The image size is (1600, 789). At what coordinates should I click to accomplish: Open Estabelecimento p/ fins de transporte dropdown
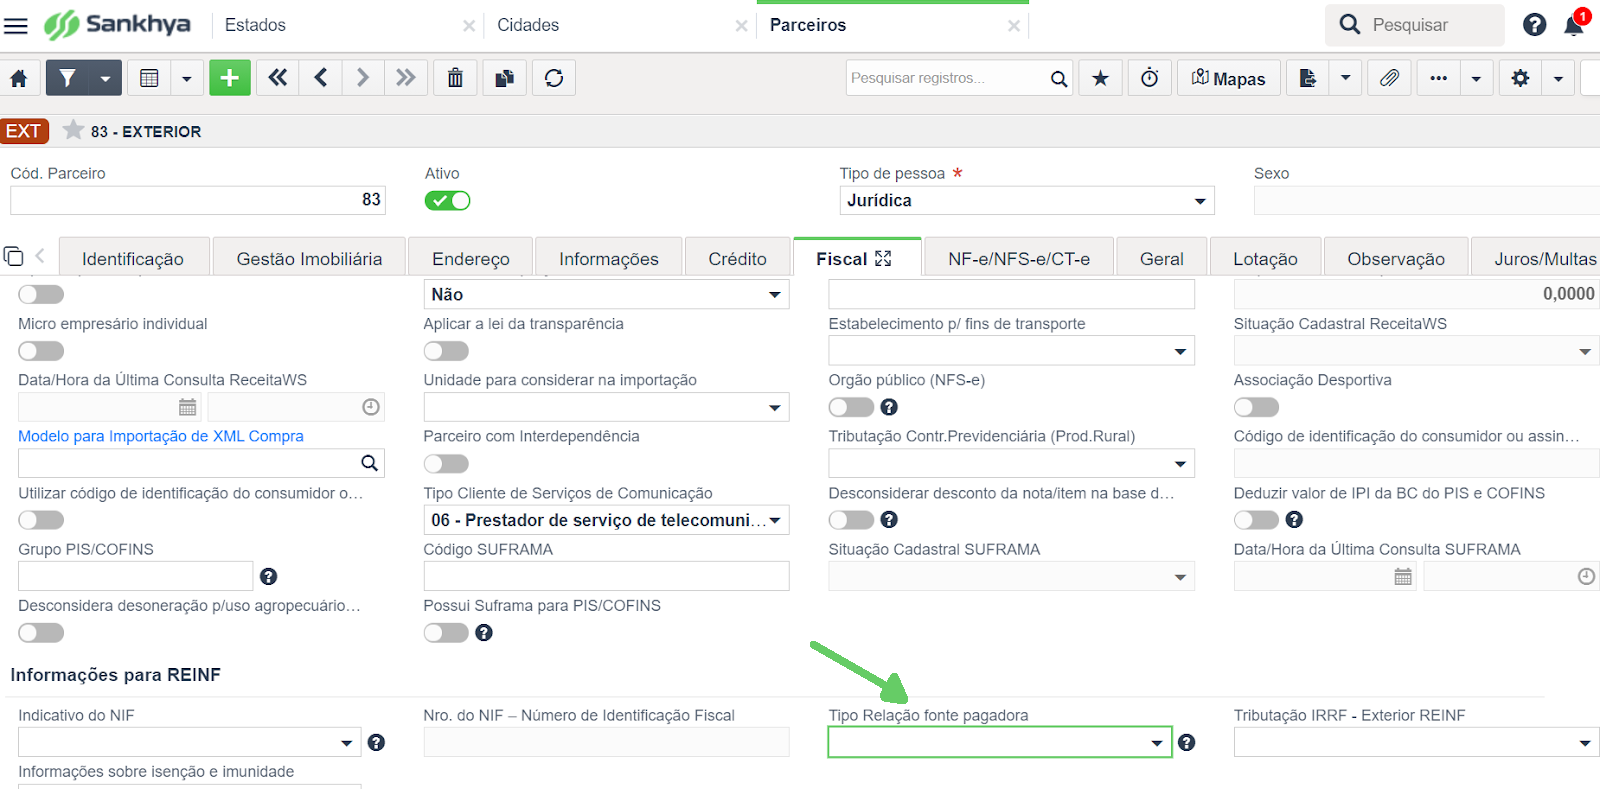click(x=1011, y=351)
